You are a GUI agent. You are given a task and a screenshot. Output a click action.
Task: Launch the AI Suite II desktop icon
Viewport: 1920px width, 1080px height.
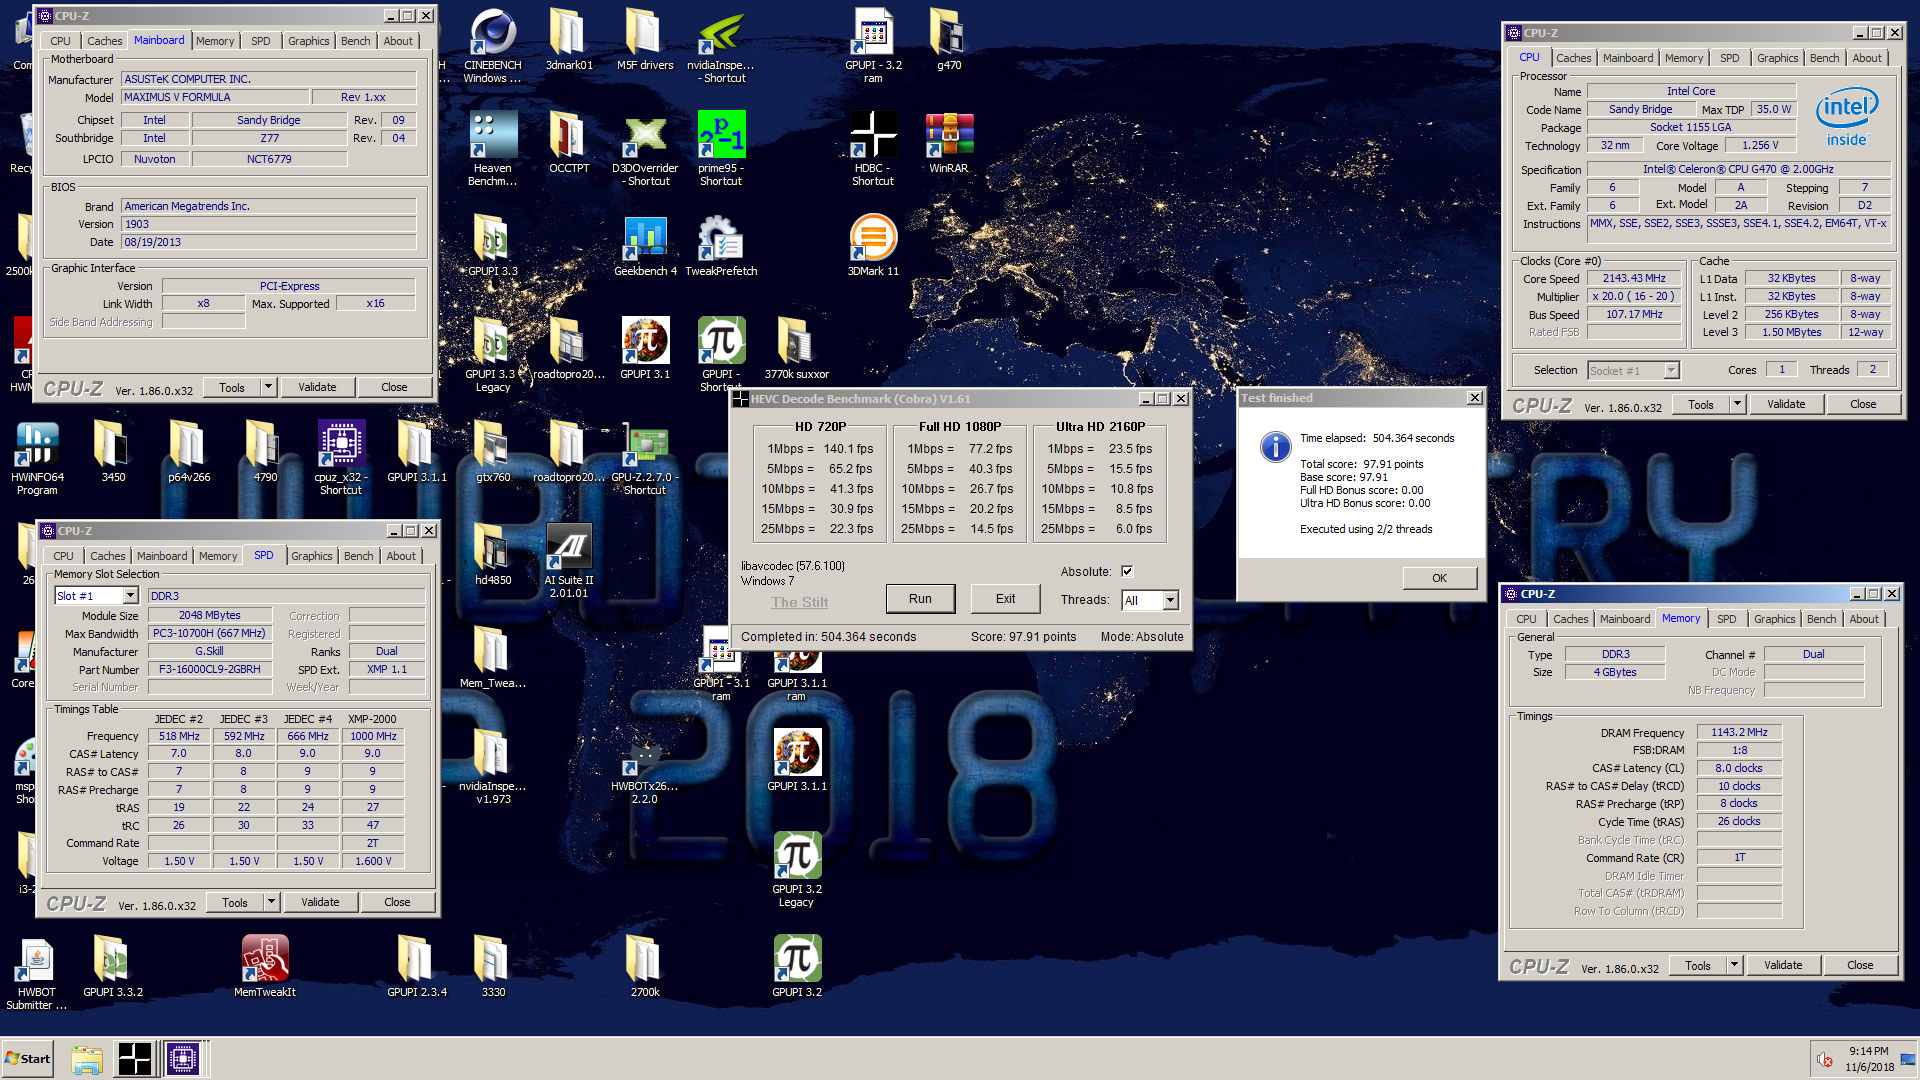click(x=569, y=561)
